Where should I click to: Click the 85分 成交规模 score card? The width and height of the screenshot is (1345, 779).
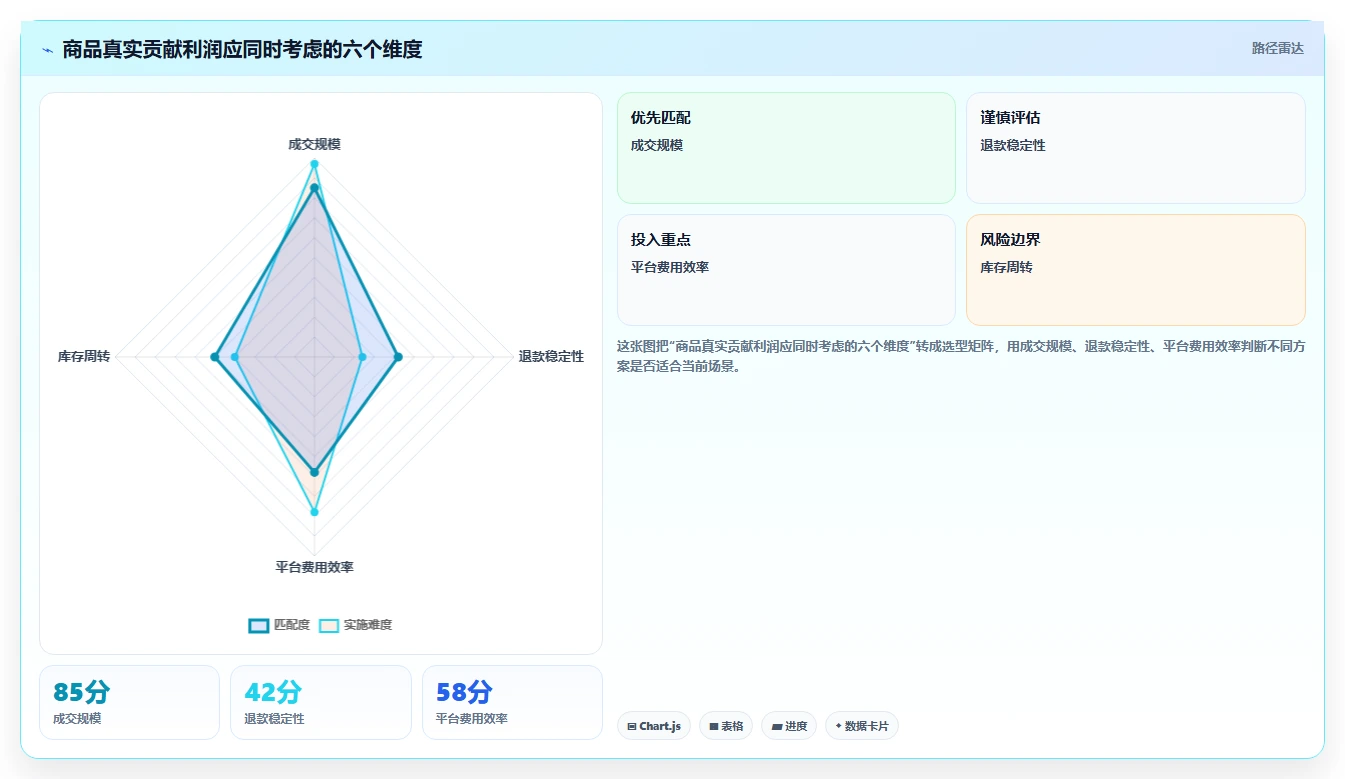129,702
